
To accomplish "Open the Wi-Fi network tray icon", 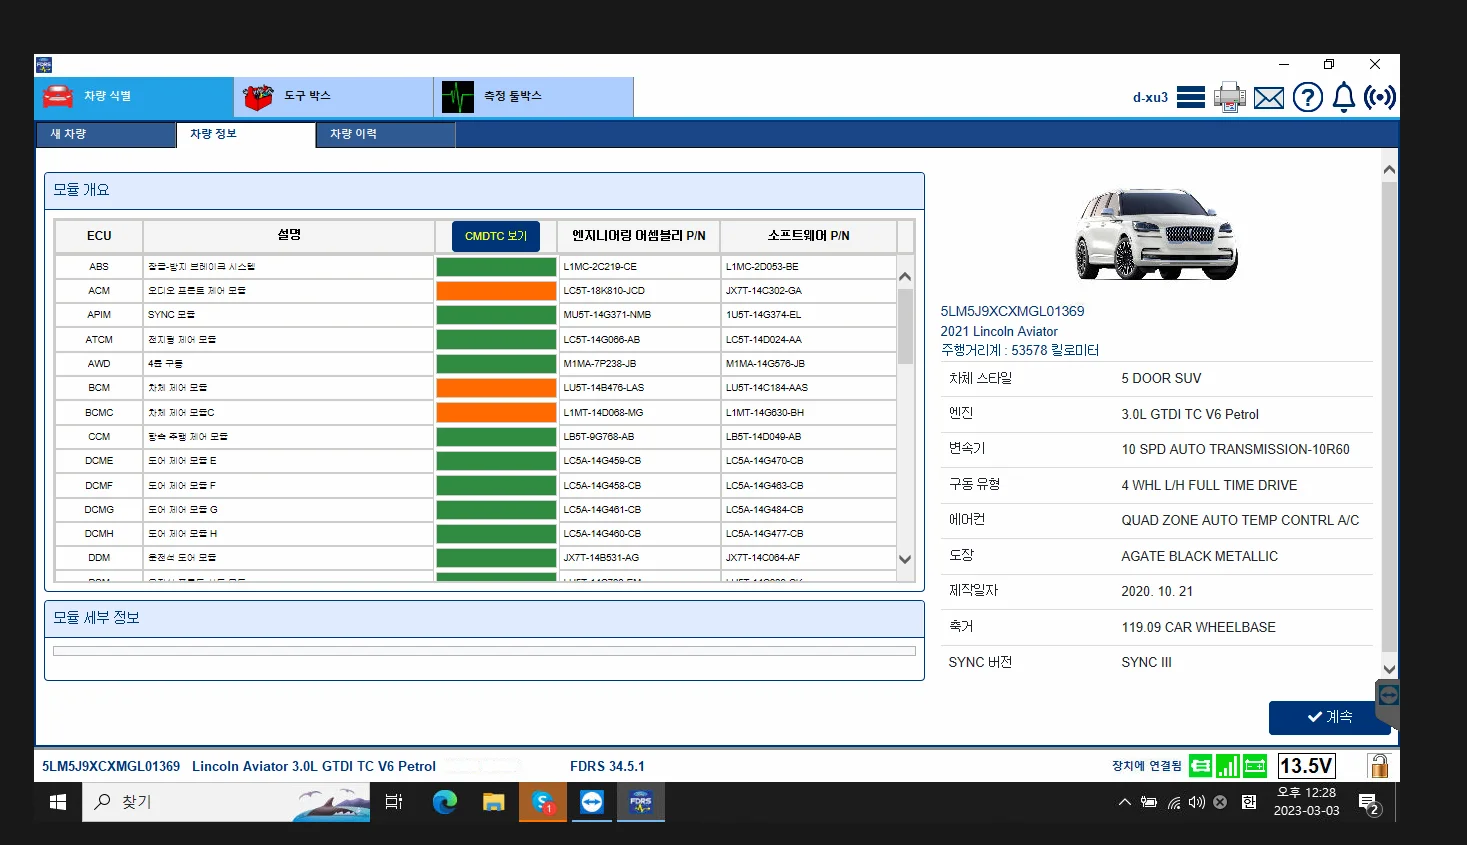I will click(x=1174, y=802).
